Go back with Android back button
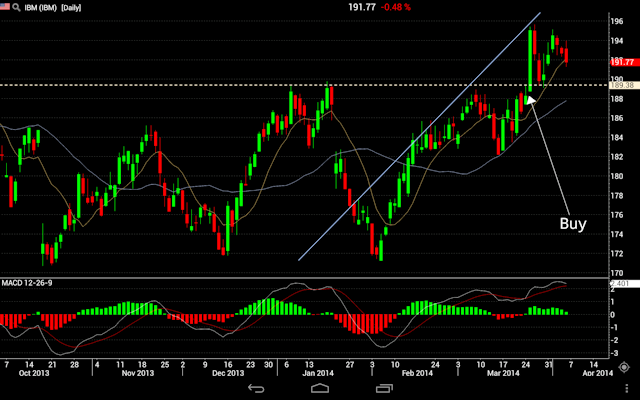Screen dimensions: 640x400 (256, 388)
